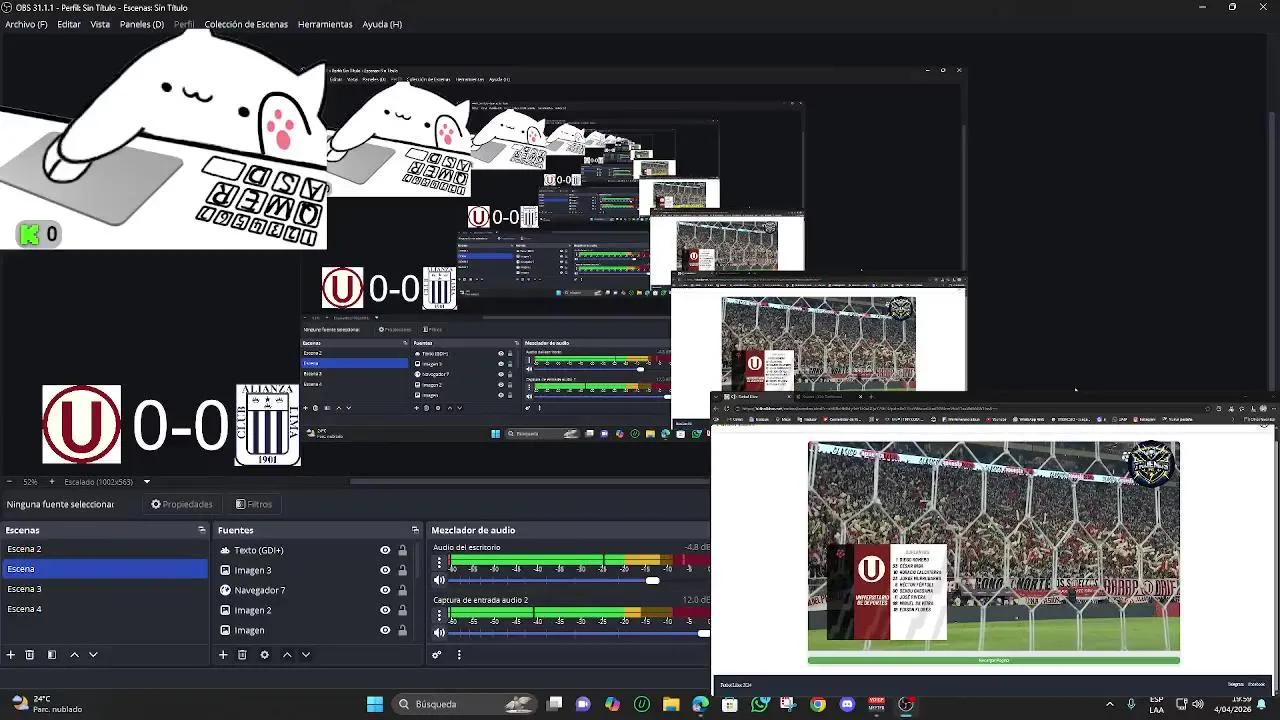Open Microsoft Edge from the taskbar
Screen dimensions: 1280x720
tap(700, 704)
